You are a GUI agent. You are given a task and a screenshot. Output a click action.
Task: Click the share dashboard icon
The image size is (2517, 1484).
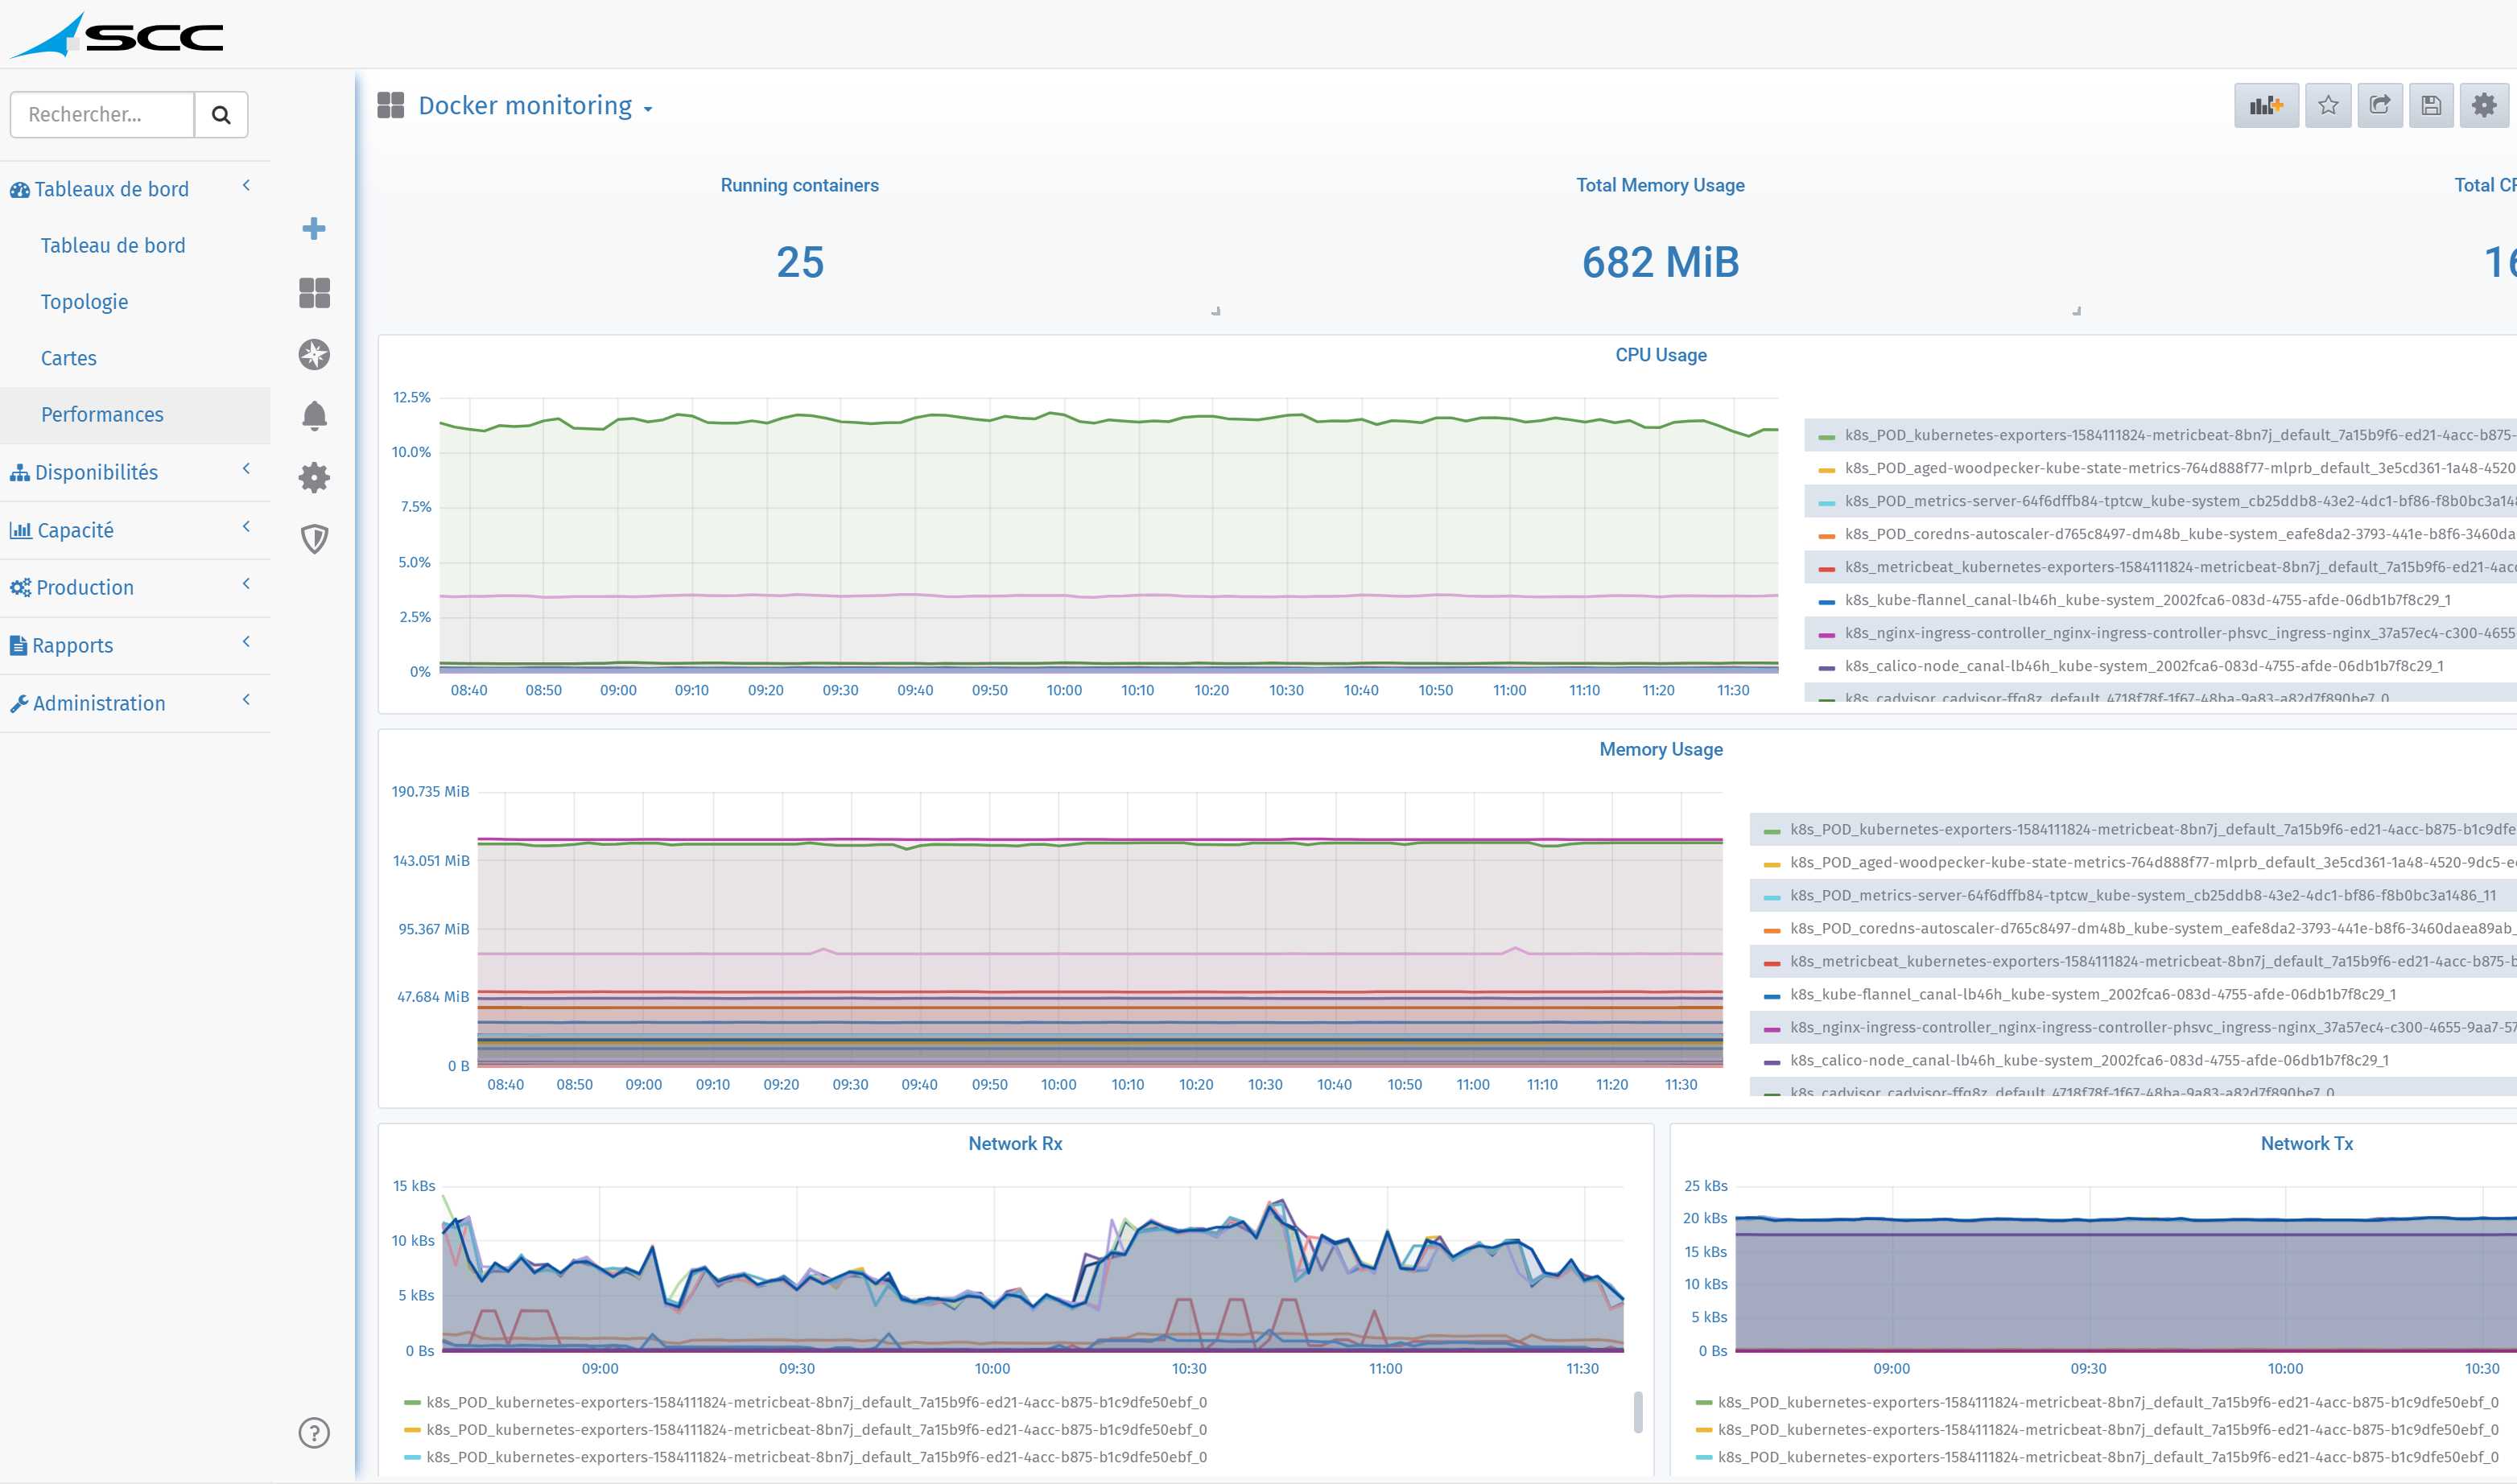2380,105
